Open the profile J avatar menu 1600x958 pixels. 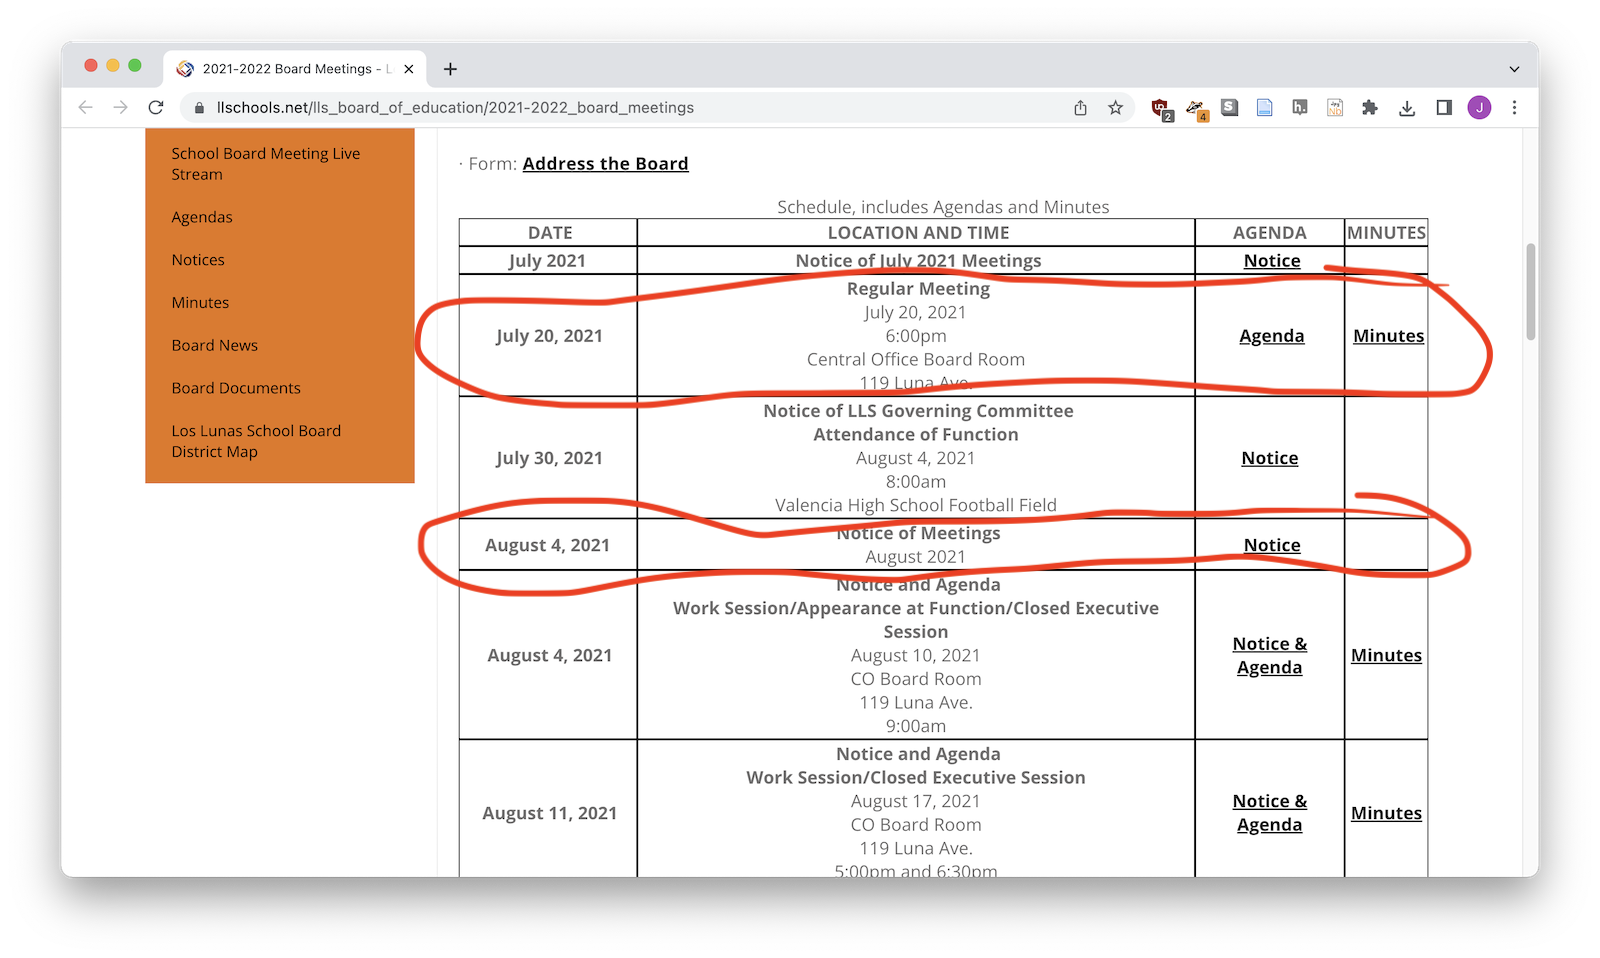point(1479,108)
